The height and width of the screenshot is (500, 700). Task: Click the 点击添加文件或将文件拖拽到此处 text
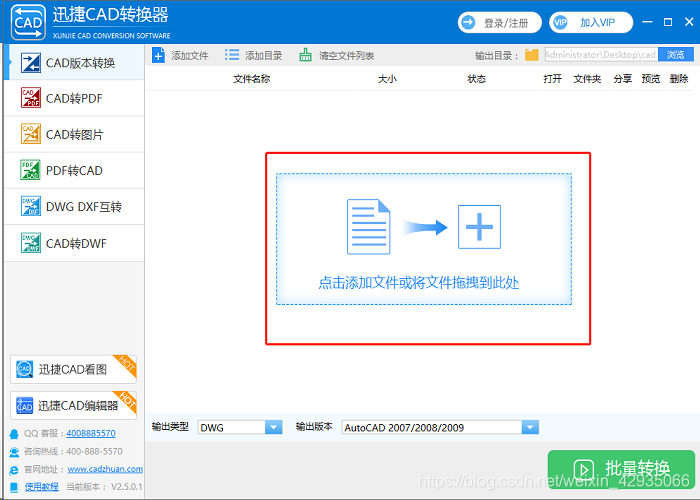419,283
